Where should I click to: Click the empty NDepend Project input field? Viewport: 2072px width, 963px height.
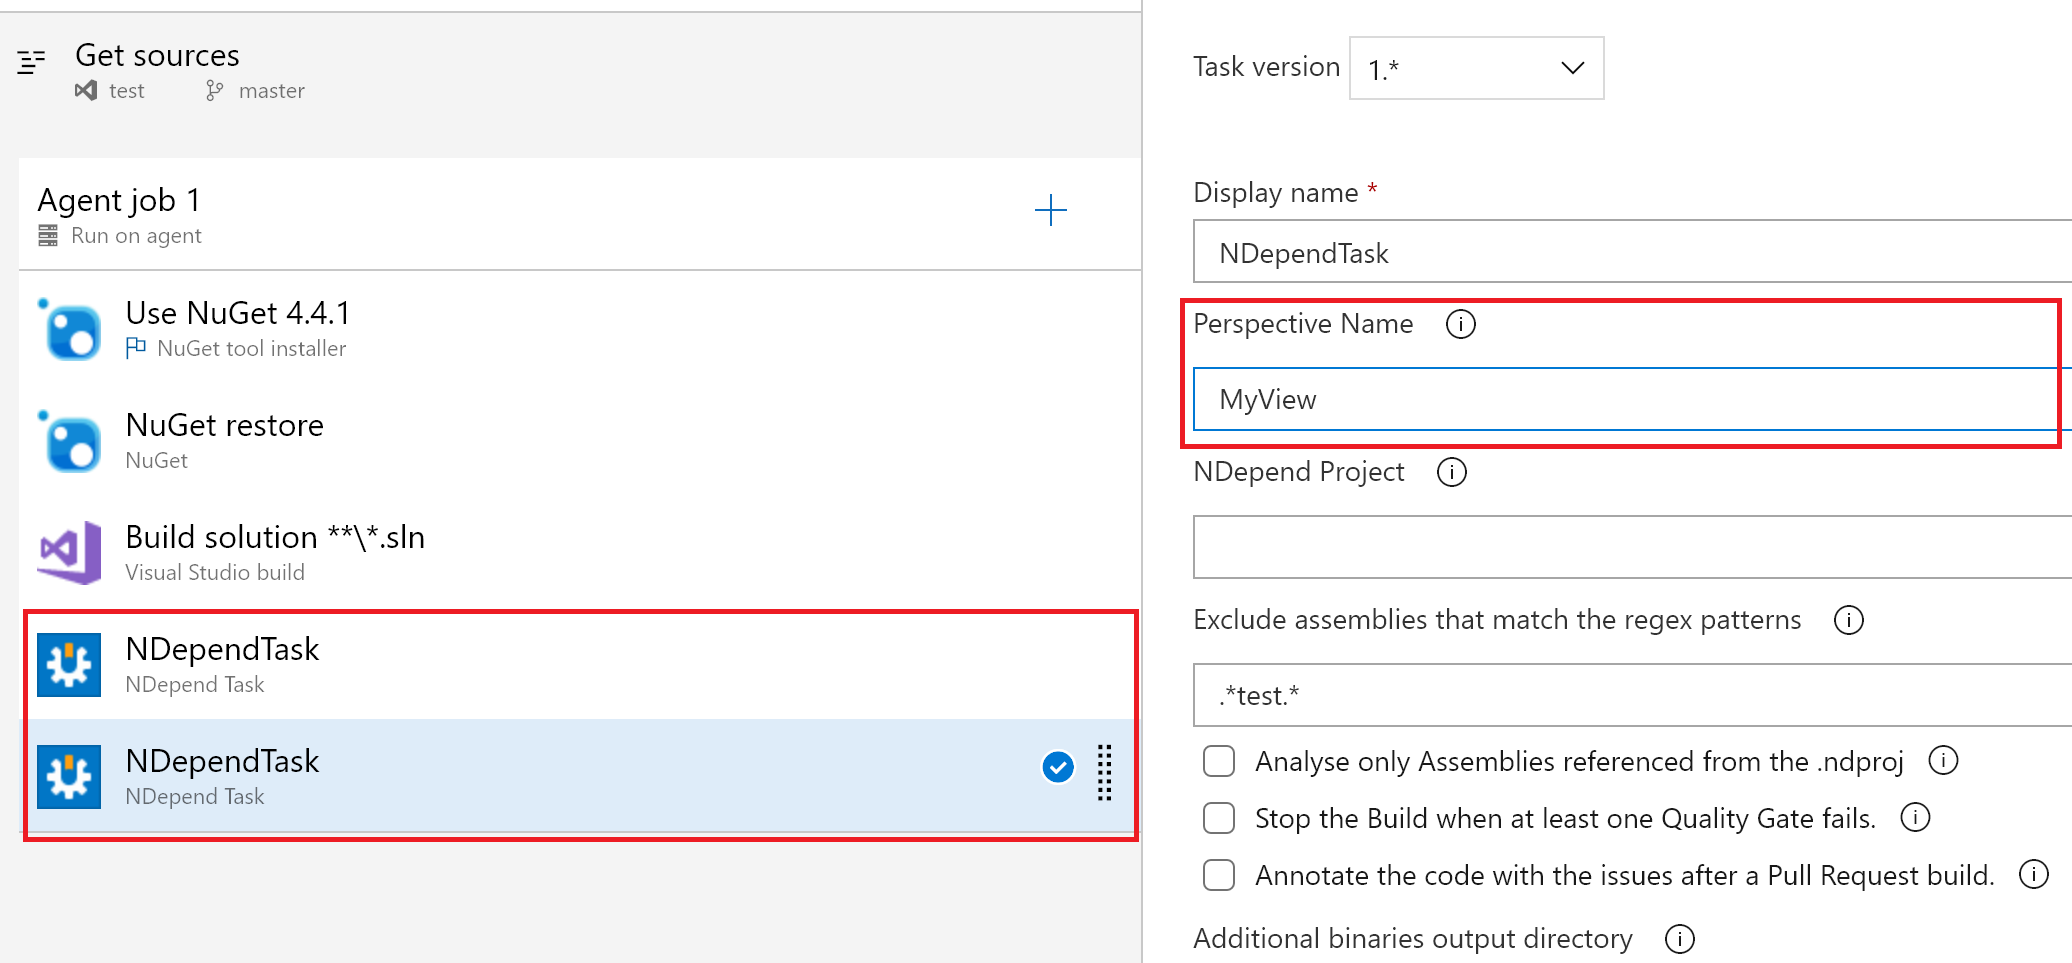click(x=1632, y=547)
